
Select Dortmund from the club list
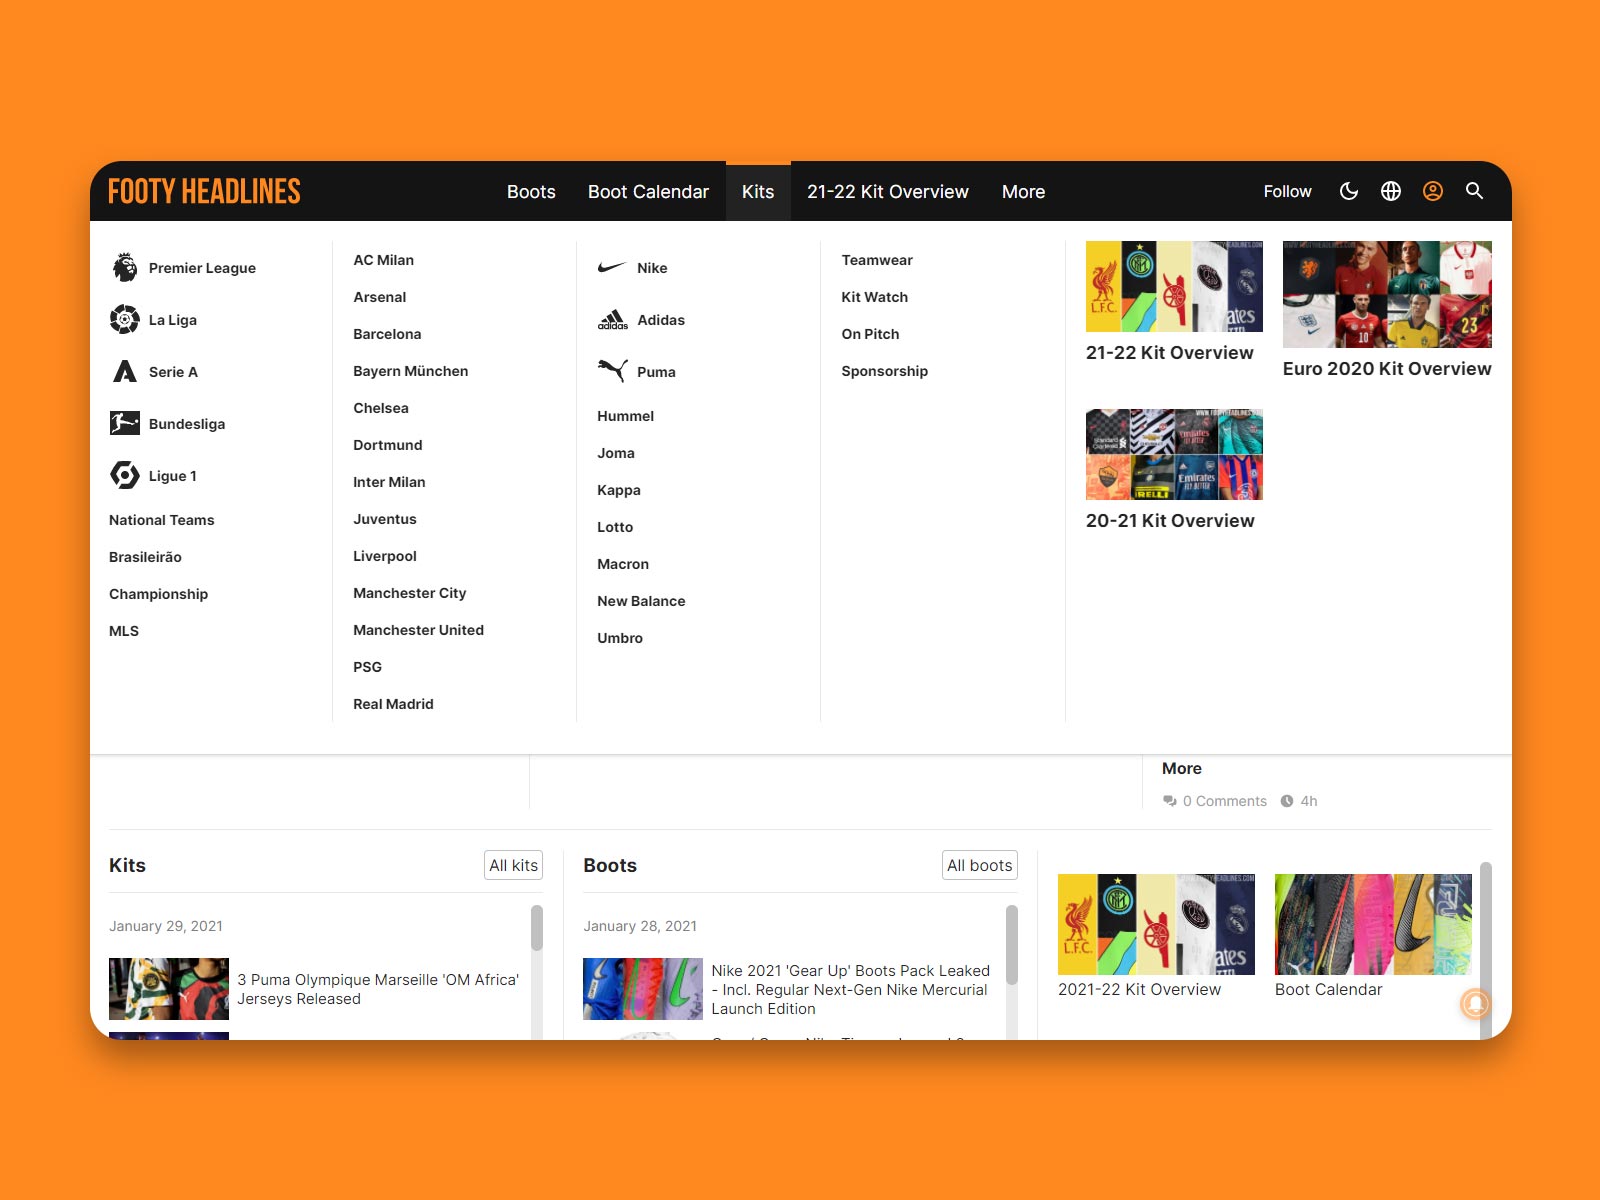[x=387, y=445]
